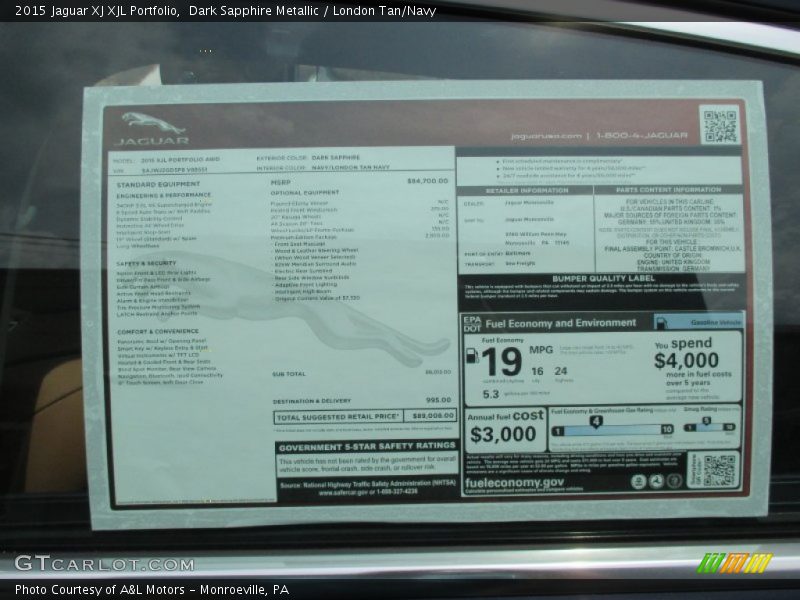Click the fuel pump icon in Gasoline Vehicle badge
The width and height of the screenshot is (800, 600).
coord(661,322)
